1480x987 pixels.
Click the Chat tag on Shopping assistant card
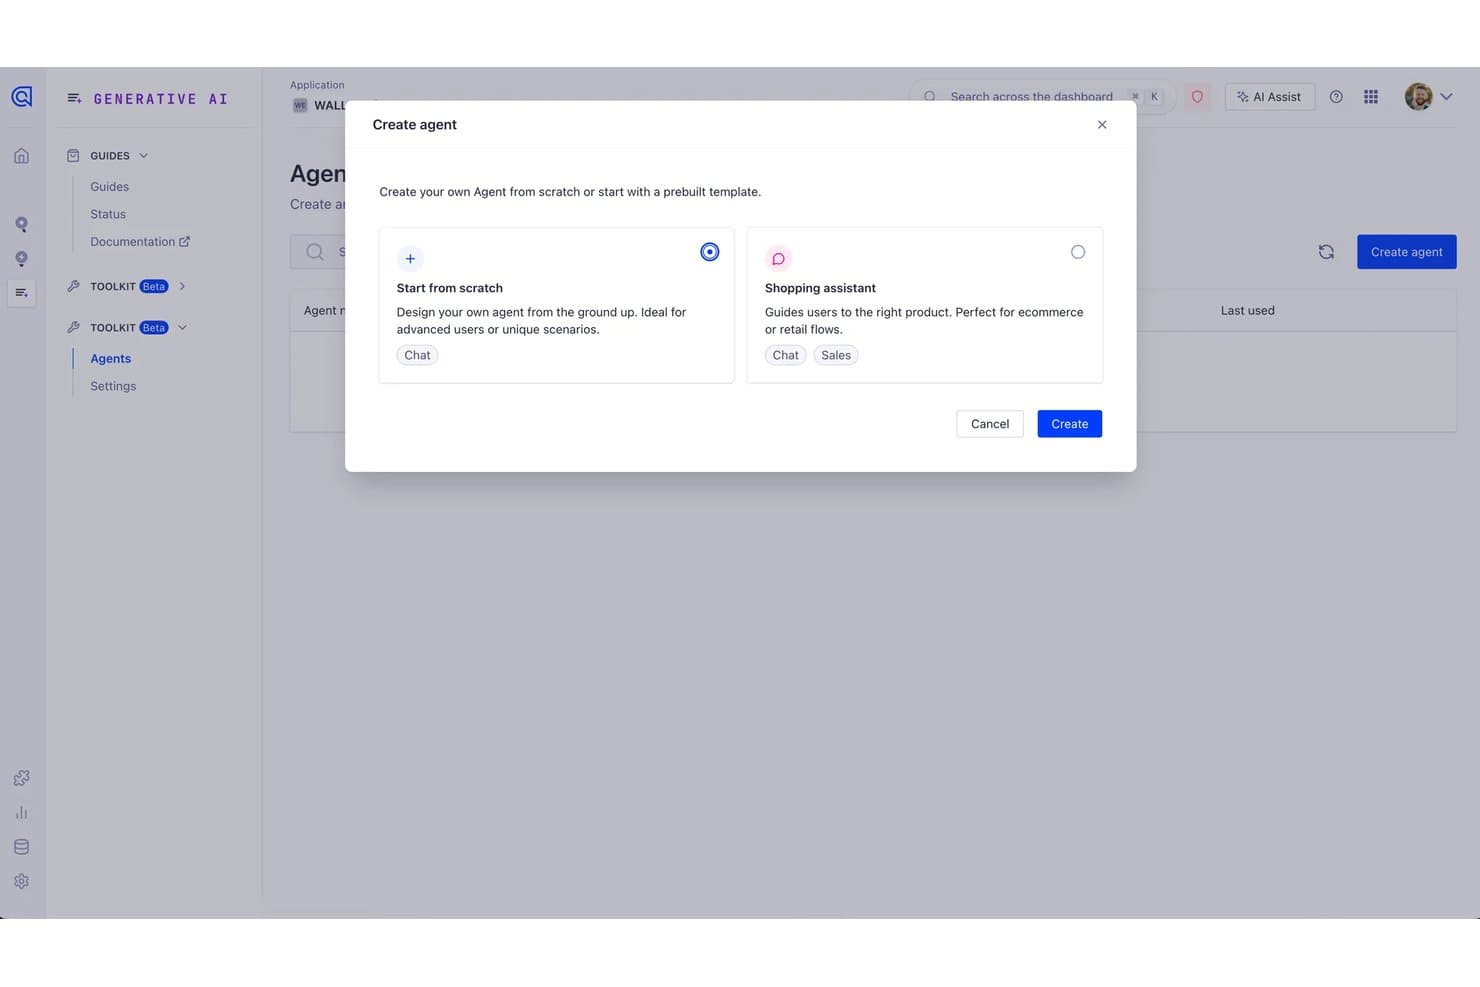tap(786, 355)
